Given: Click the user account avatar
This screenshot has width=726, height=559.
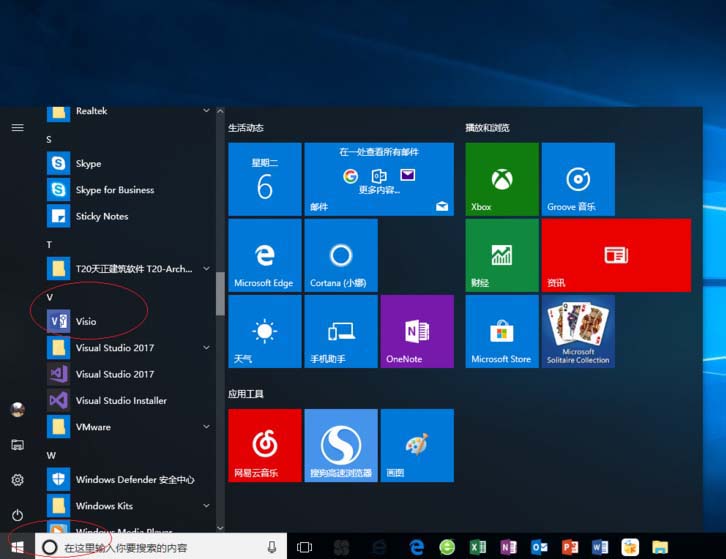Looking at the screenshot, I should (x=18, y=409).
